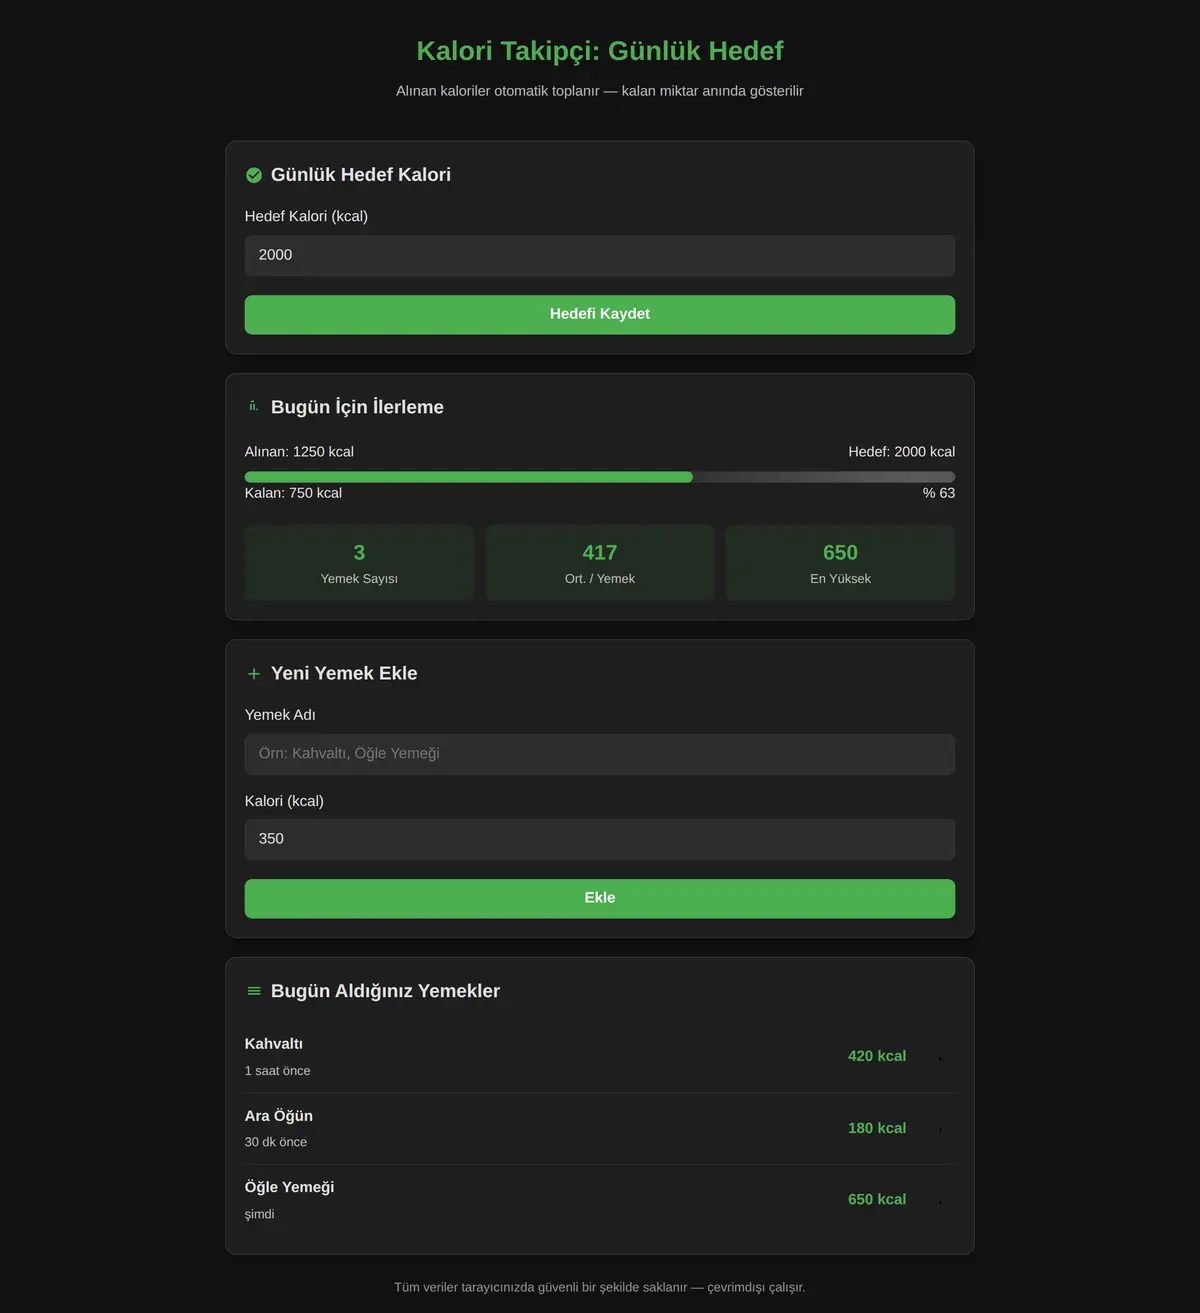Open the Ara Öğün meal entry
1200x1313 pixels.
click(600, 1129)
